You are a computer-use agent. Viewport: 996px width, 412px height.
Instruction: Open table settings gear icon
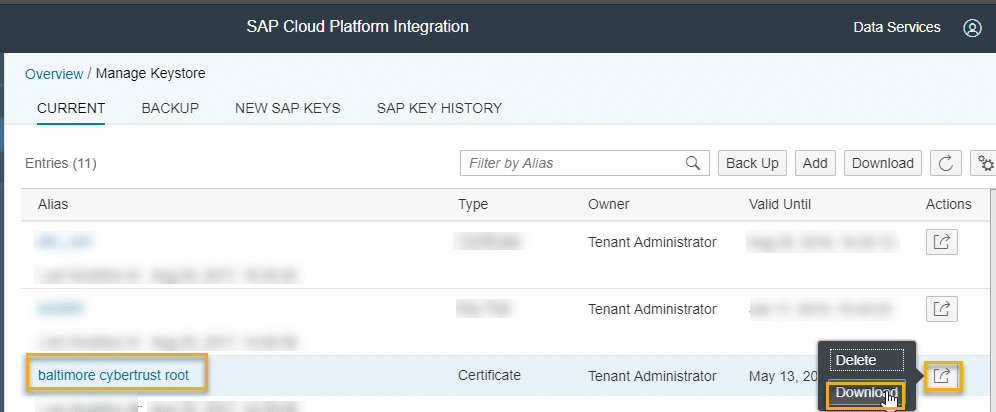click(985, 163)
